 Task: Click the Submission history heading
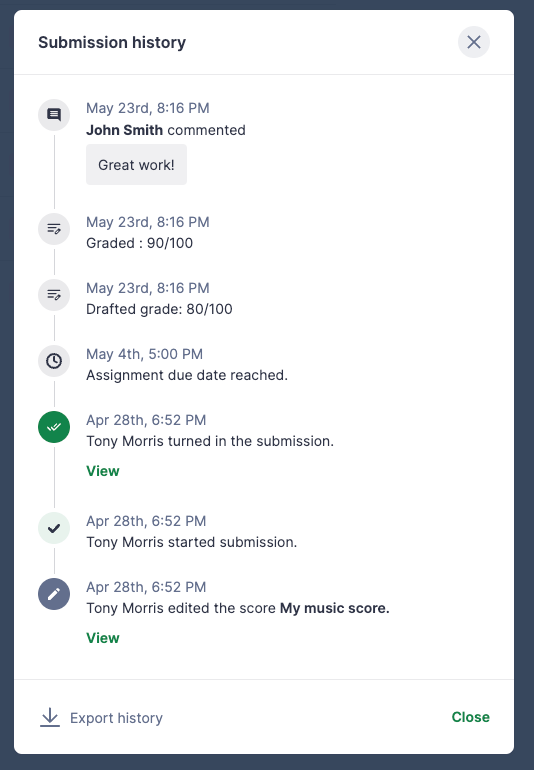pyautogui.click(x=112, y=42)
